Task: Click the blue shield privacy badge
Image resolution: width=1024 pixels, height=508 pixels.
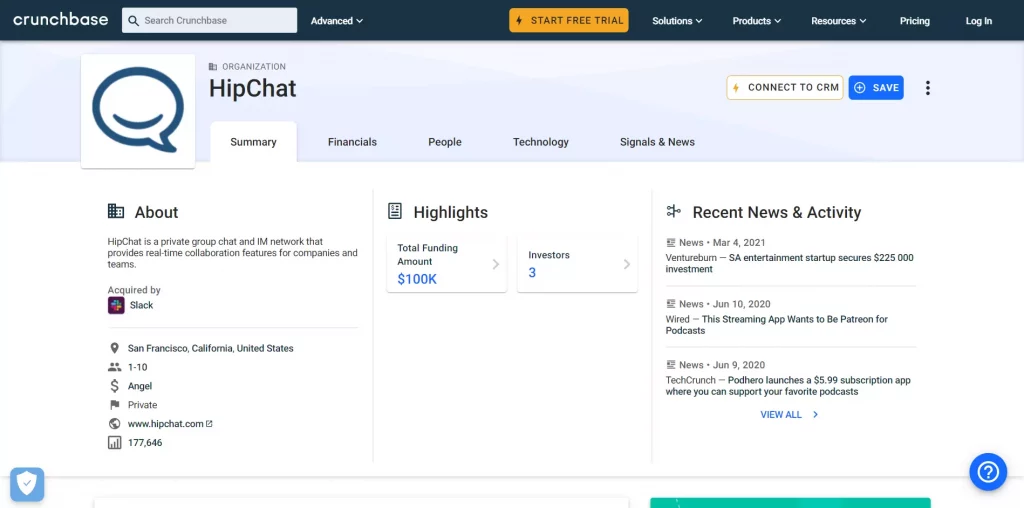Action: coord(27,484)
